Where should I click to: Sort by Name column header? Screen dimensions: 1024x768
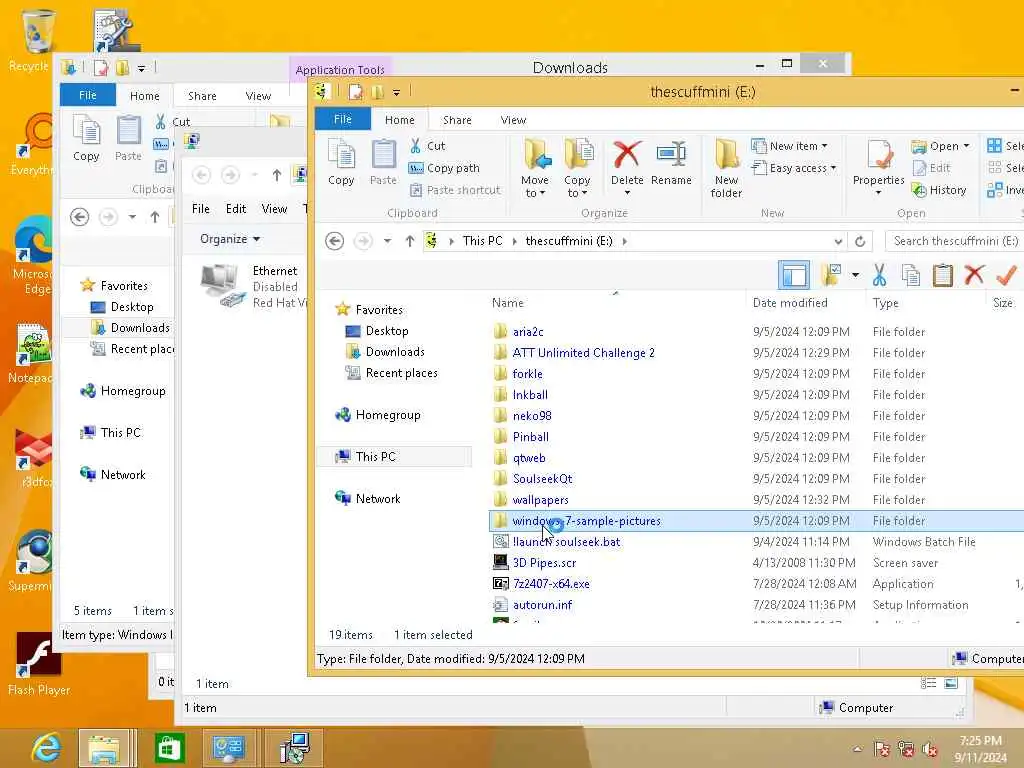[507, 302]
